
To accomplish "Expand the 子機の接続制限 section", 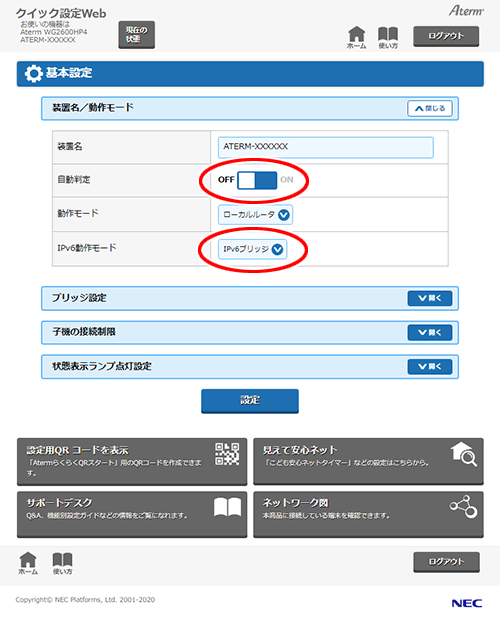I will tap(430, 333).
